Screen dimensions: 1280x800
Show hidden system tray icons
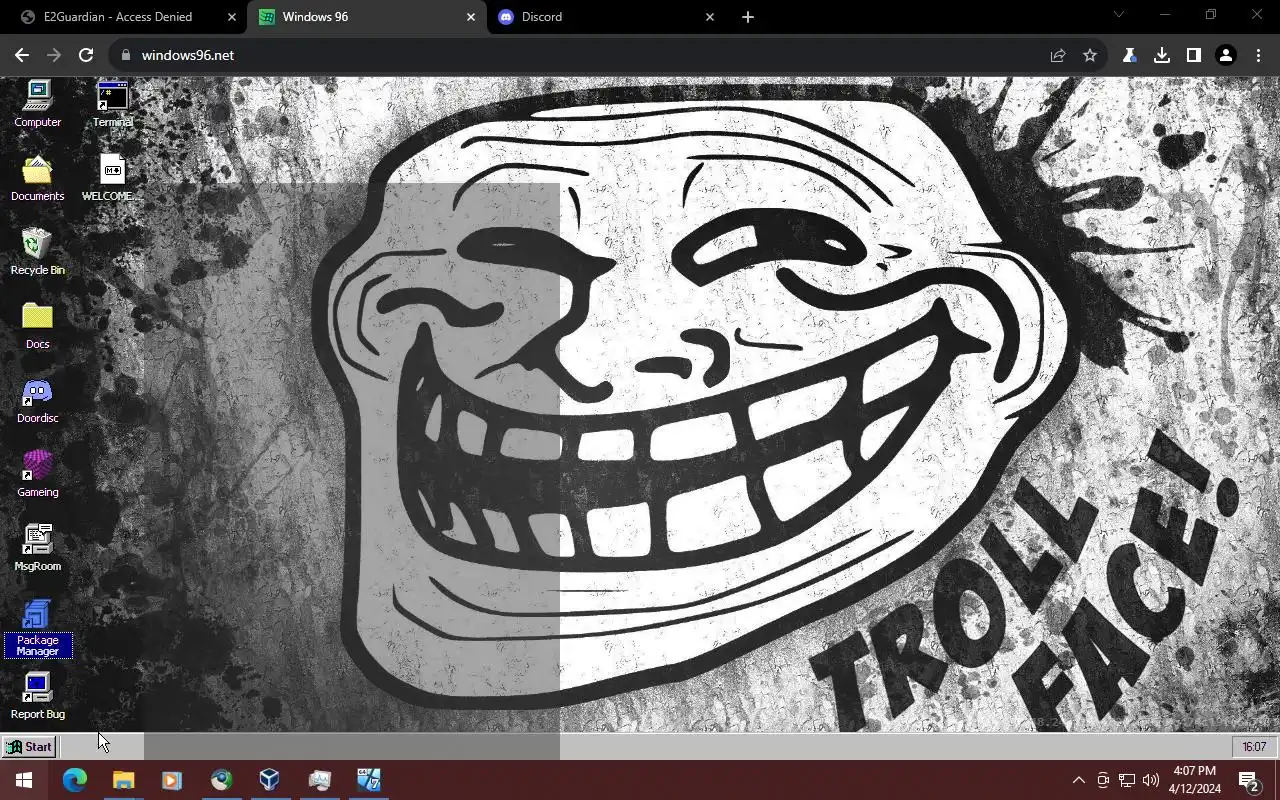pos(1078,780)
